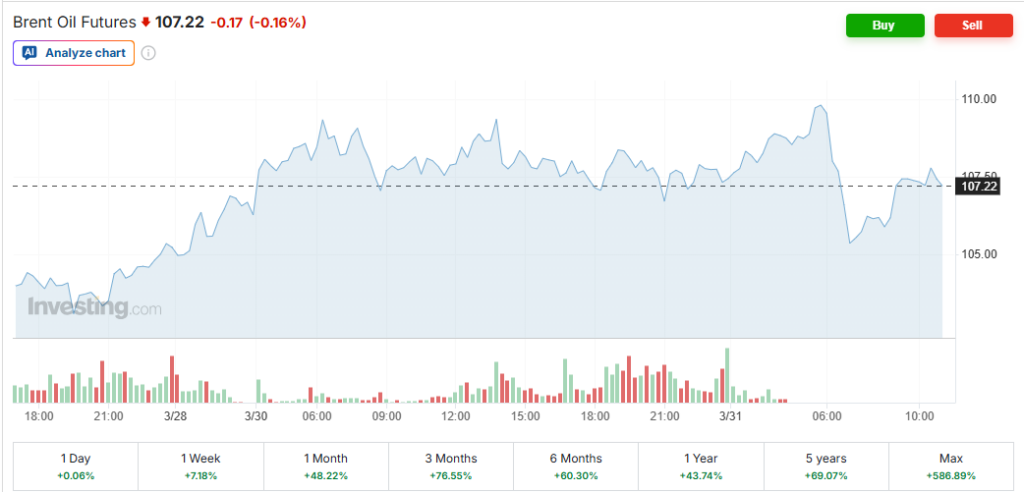This screenshot has height=492, width=1024.
Task: Click the 3/30 date marker on time axis
Action: pos(255,416)
